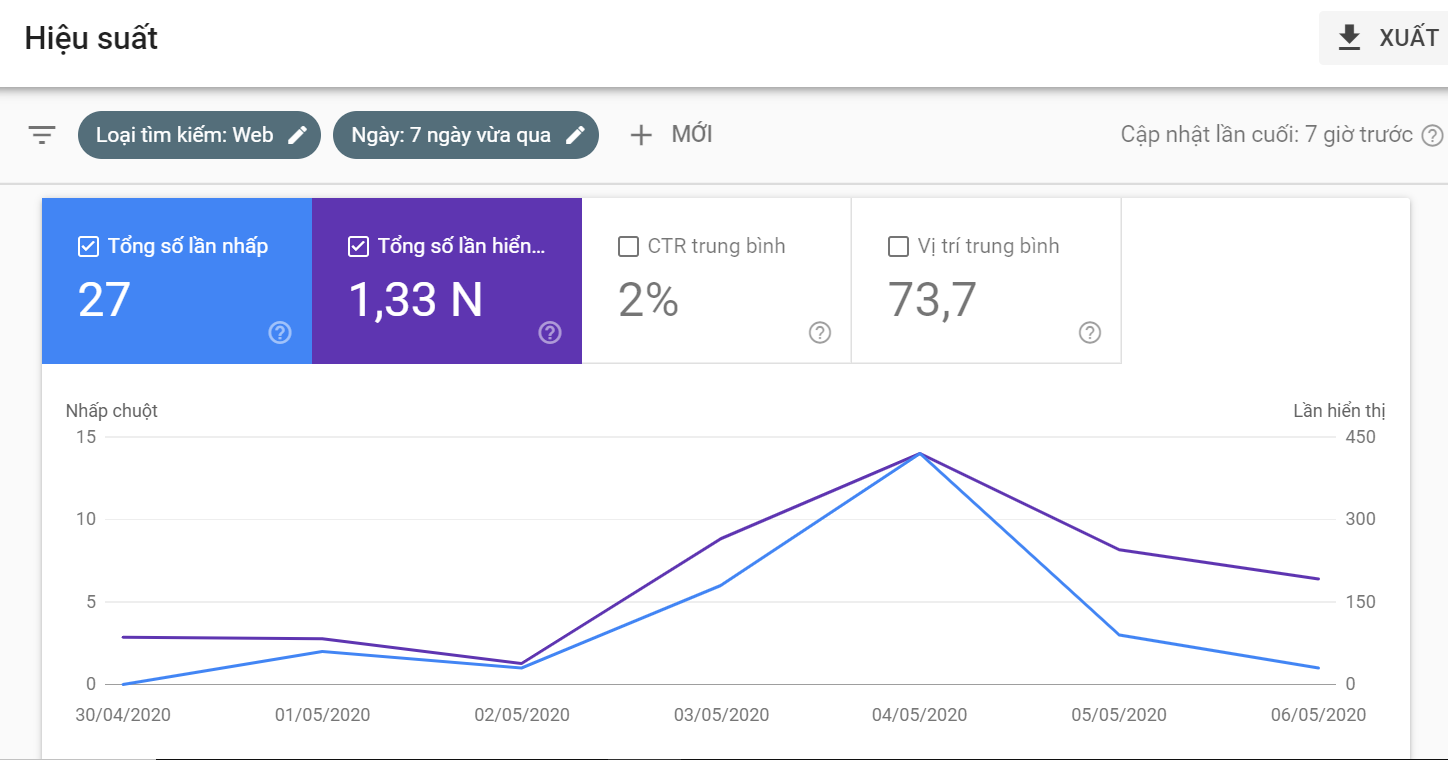Viewport: 1448px width, 760px height.
Task: Click the 05/05/2020 date label
Action: (x=1119, y=715)
